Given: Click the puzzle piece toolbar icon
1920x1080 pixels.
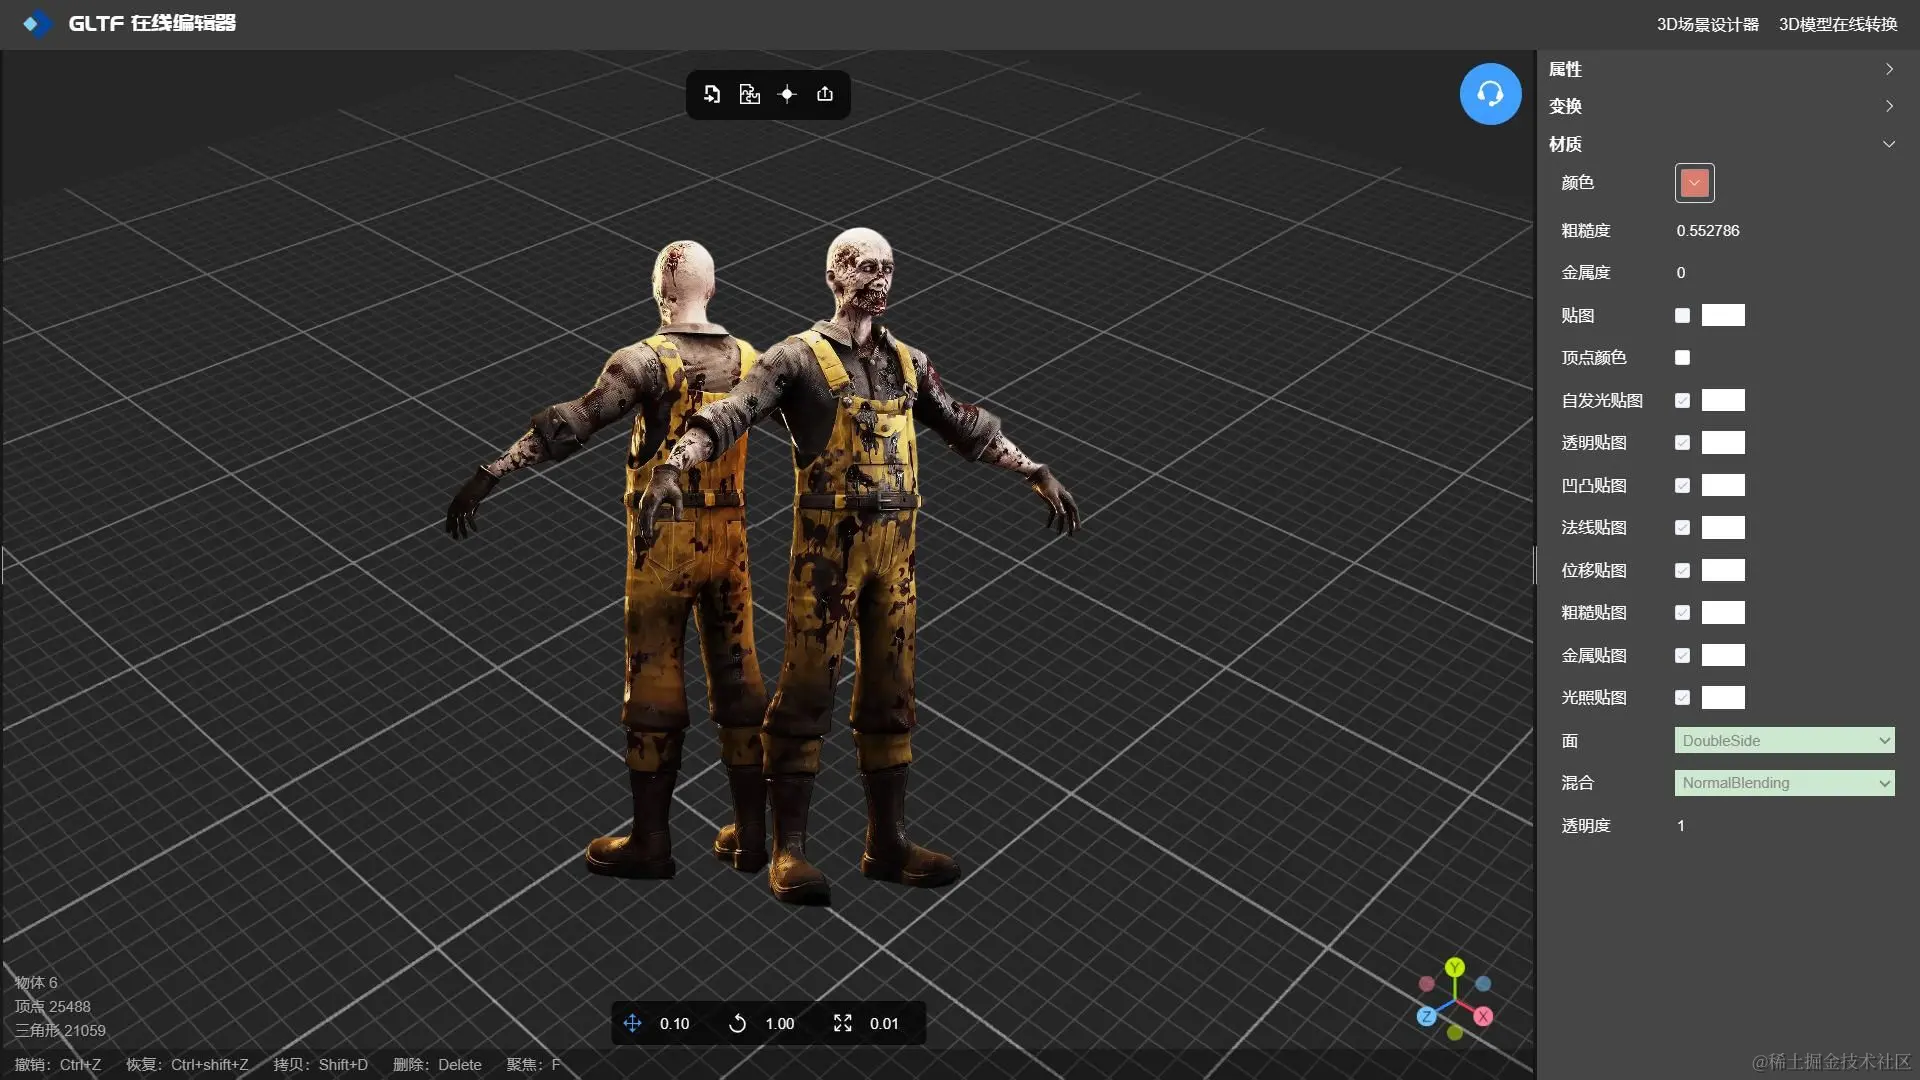Looking at the screenshot, I should [749, 94].
